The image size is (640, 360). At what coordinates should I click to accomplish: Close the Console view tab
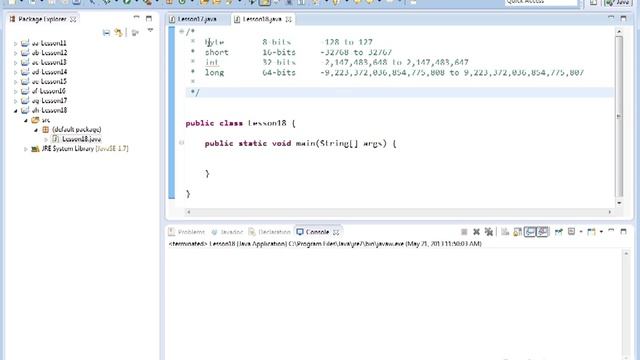coord(336,232)
